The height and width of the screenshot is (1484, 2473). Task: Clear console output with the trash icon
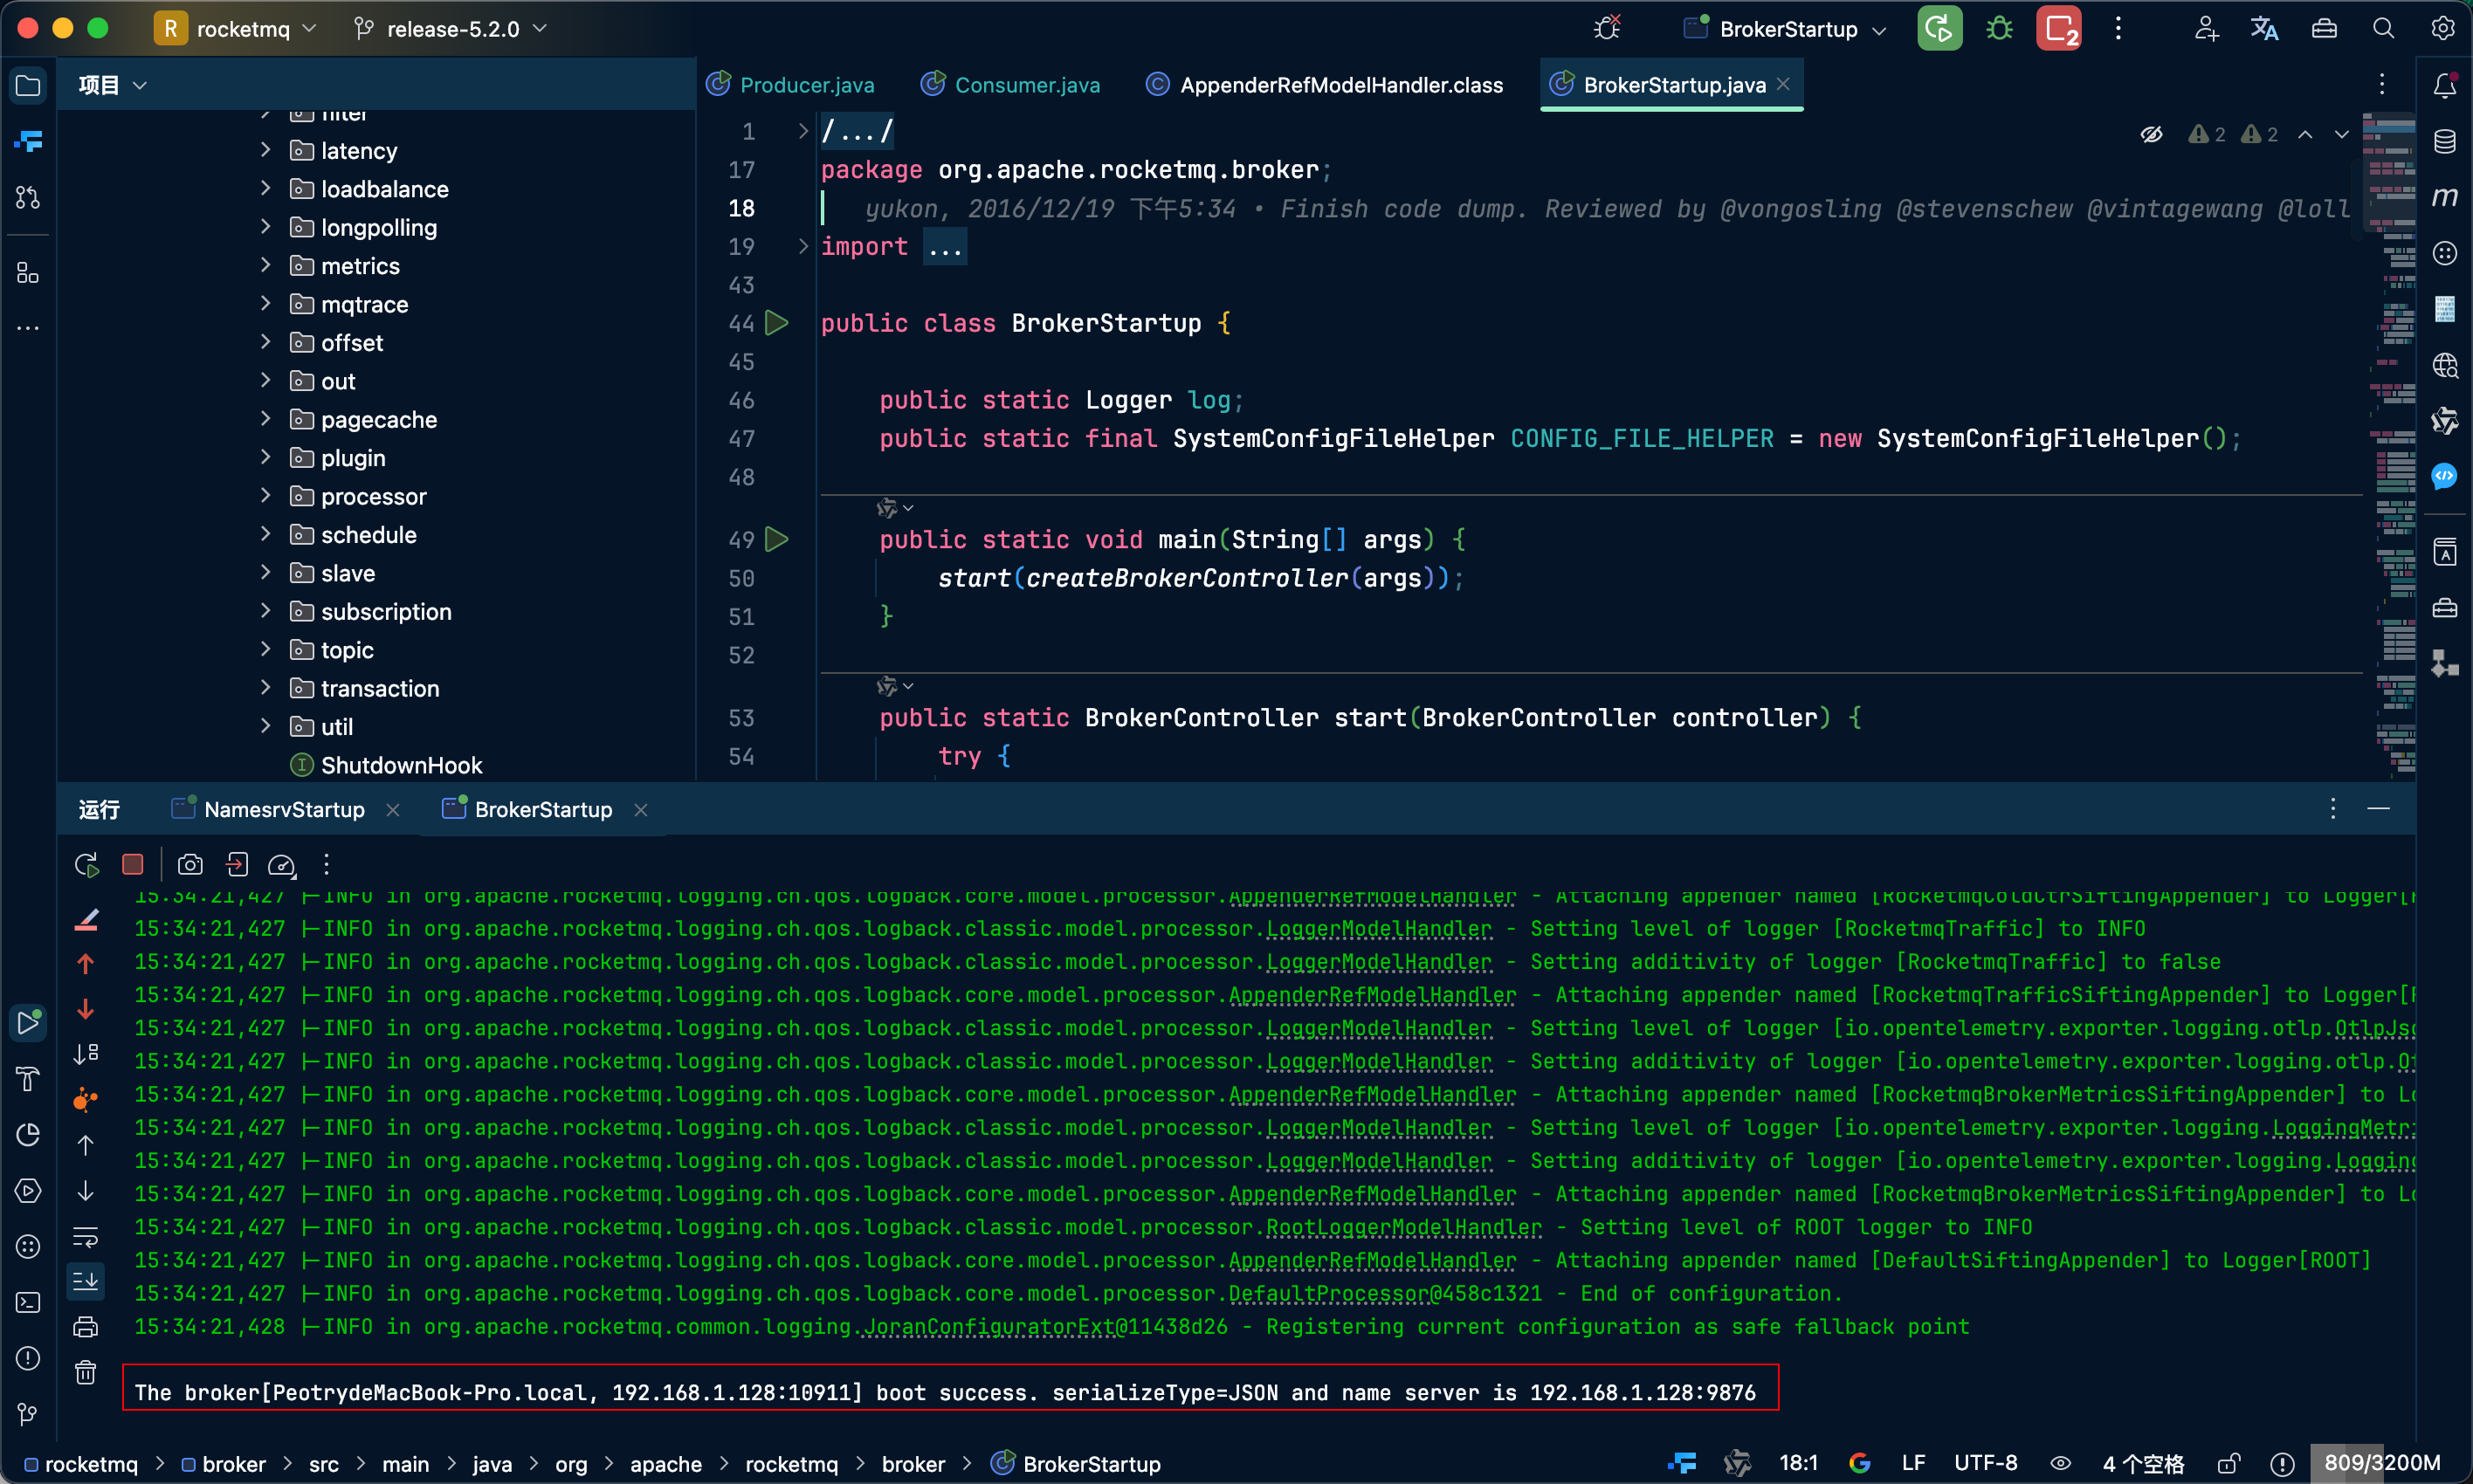[x=86, y=1373]
